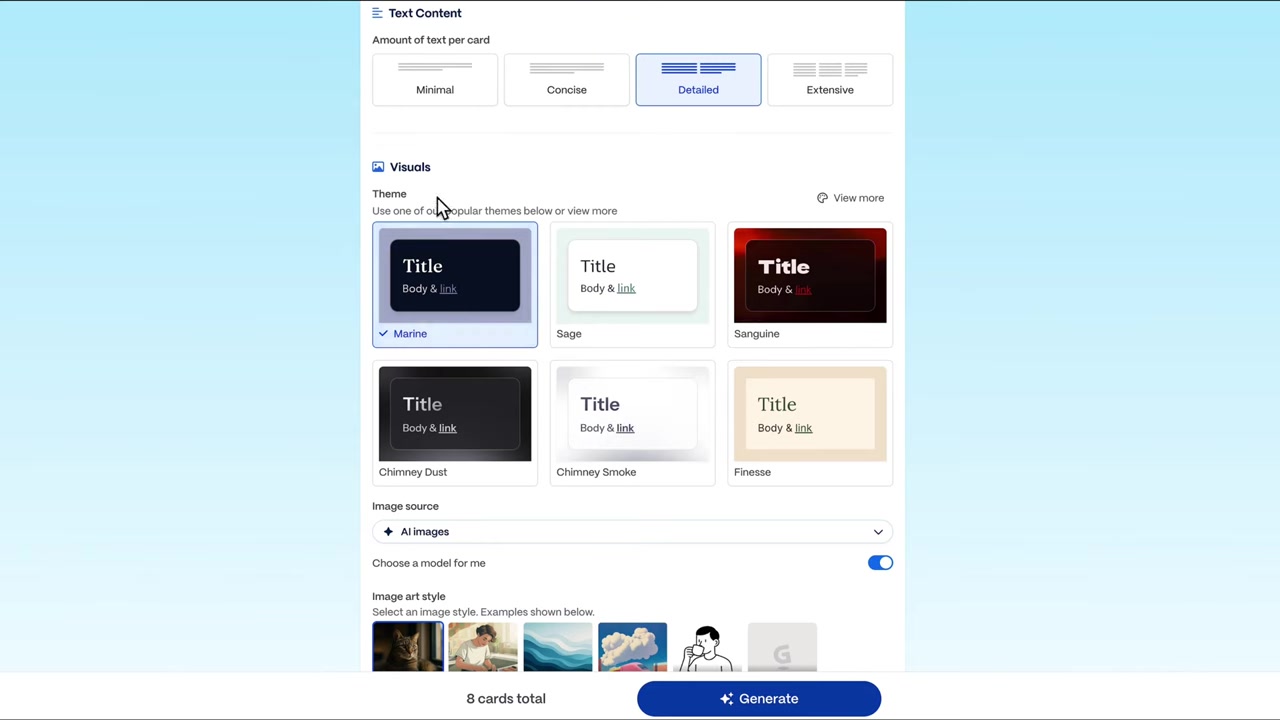Click the 'Amount of text per card' label
Image resolution: width=1280 pixels, height=720 pixels.
point(431,40)
